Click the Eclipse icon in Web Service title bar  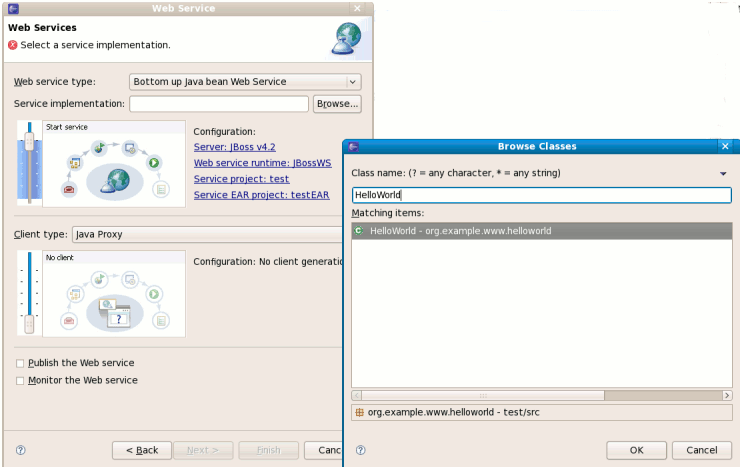(x=13, y=8)
